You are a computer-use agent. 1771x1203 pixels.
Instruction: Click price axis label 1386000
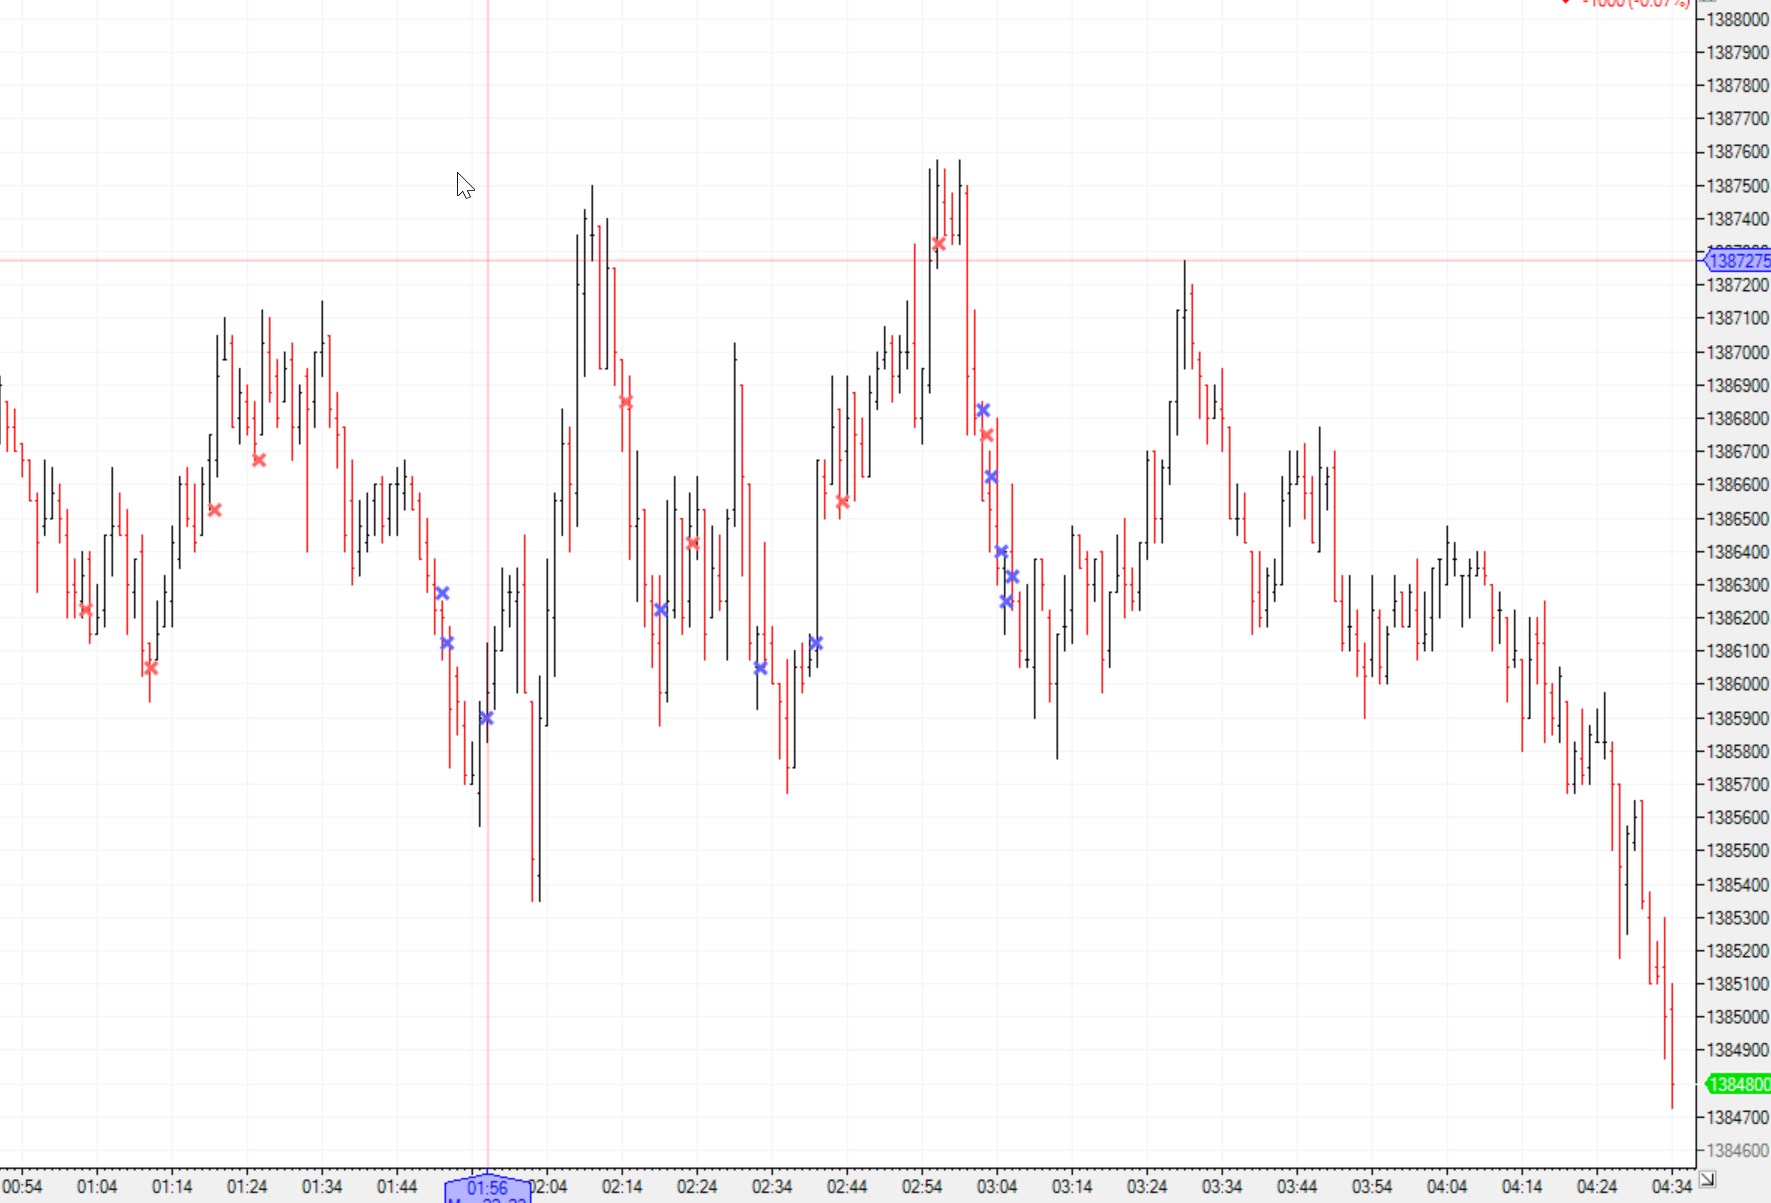coord(1738,684)
